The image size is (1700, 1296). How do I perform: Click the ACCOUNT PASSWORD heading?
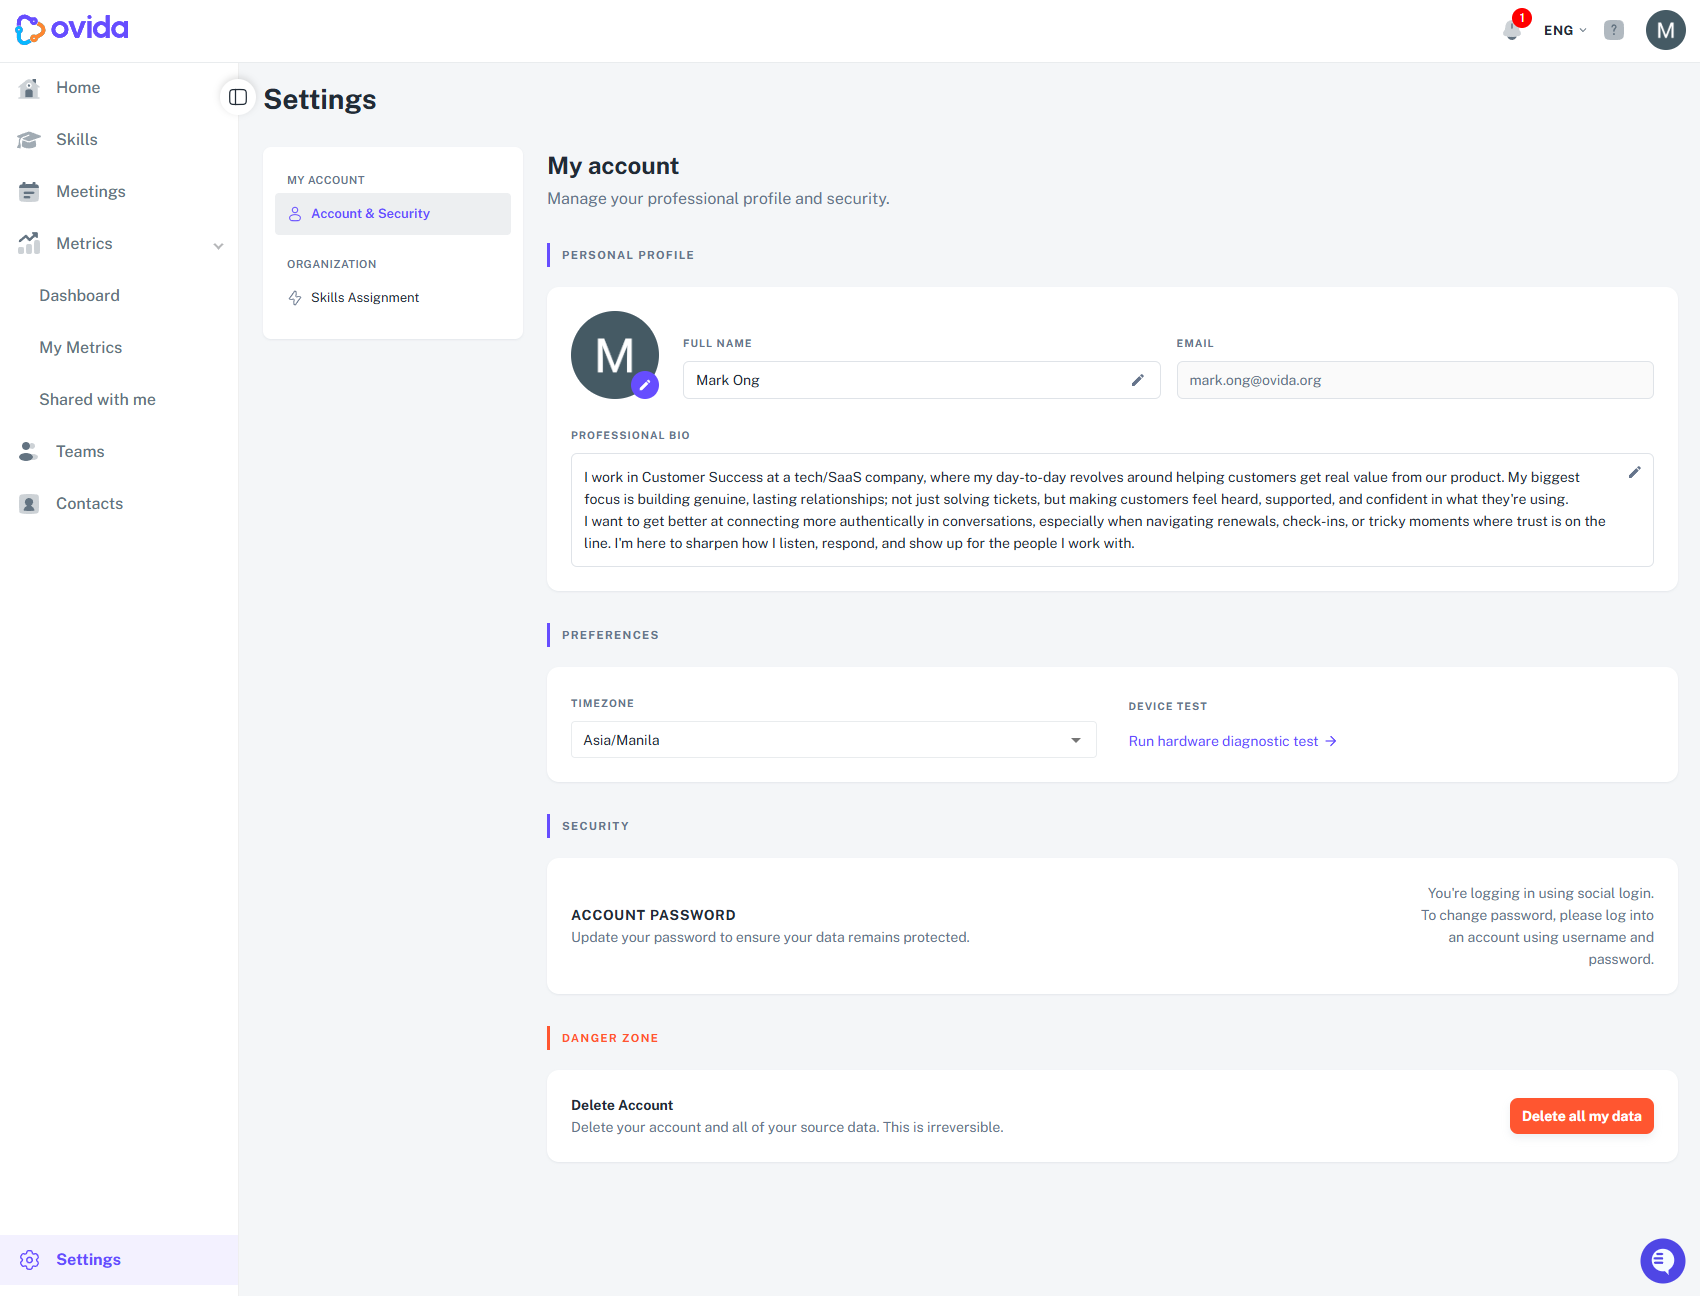[x=653, y=915]
